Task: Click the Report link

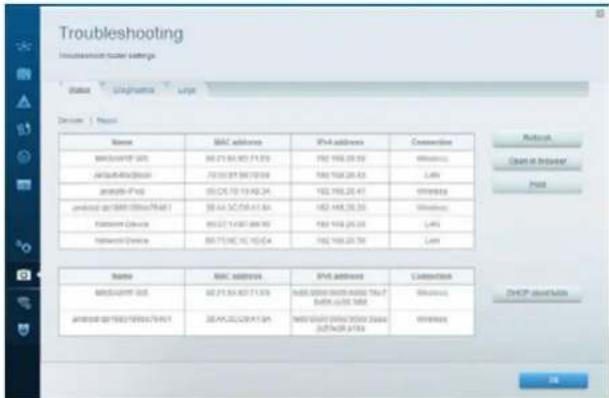Action: 106,120
